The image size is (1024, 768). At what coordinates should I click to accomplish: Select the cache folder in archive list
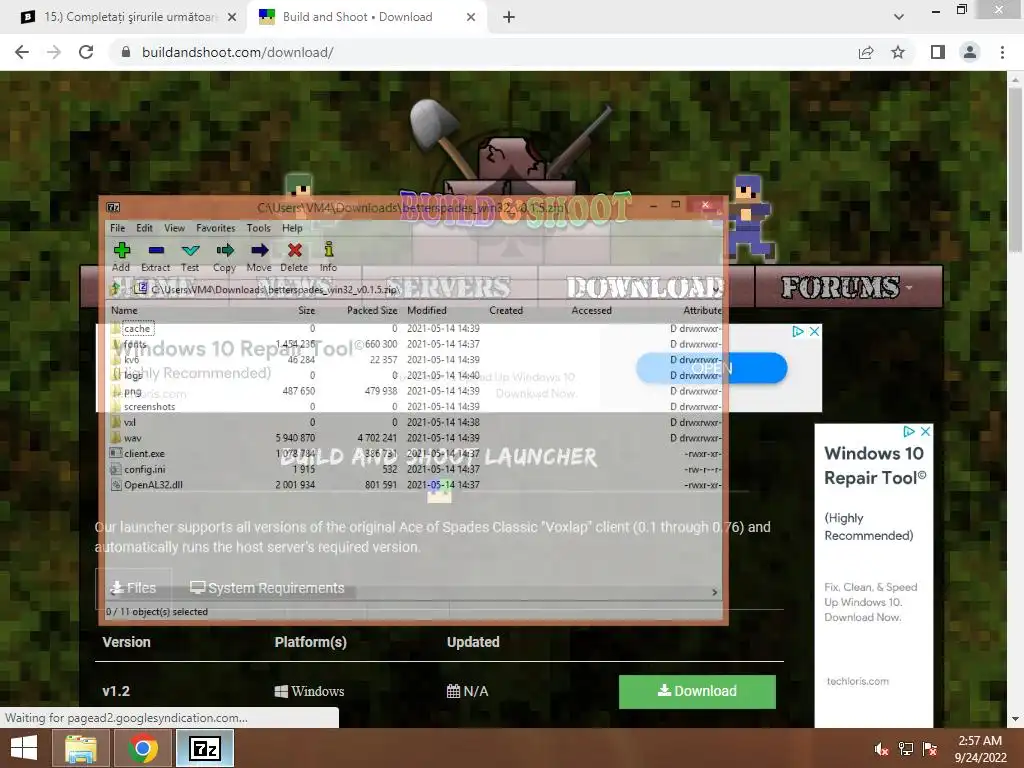(136, 328)
